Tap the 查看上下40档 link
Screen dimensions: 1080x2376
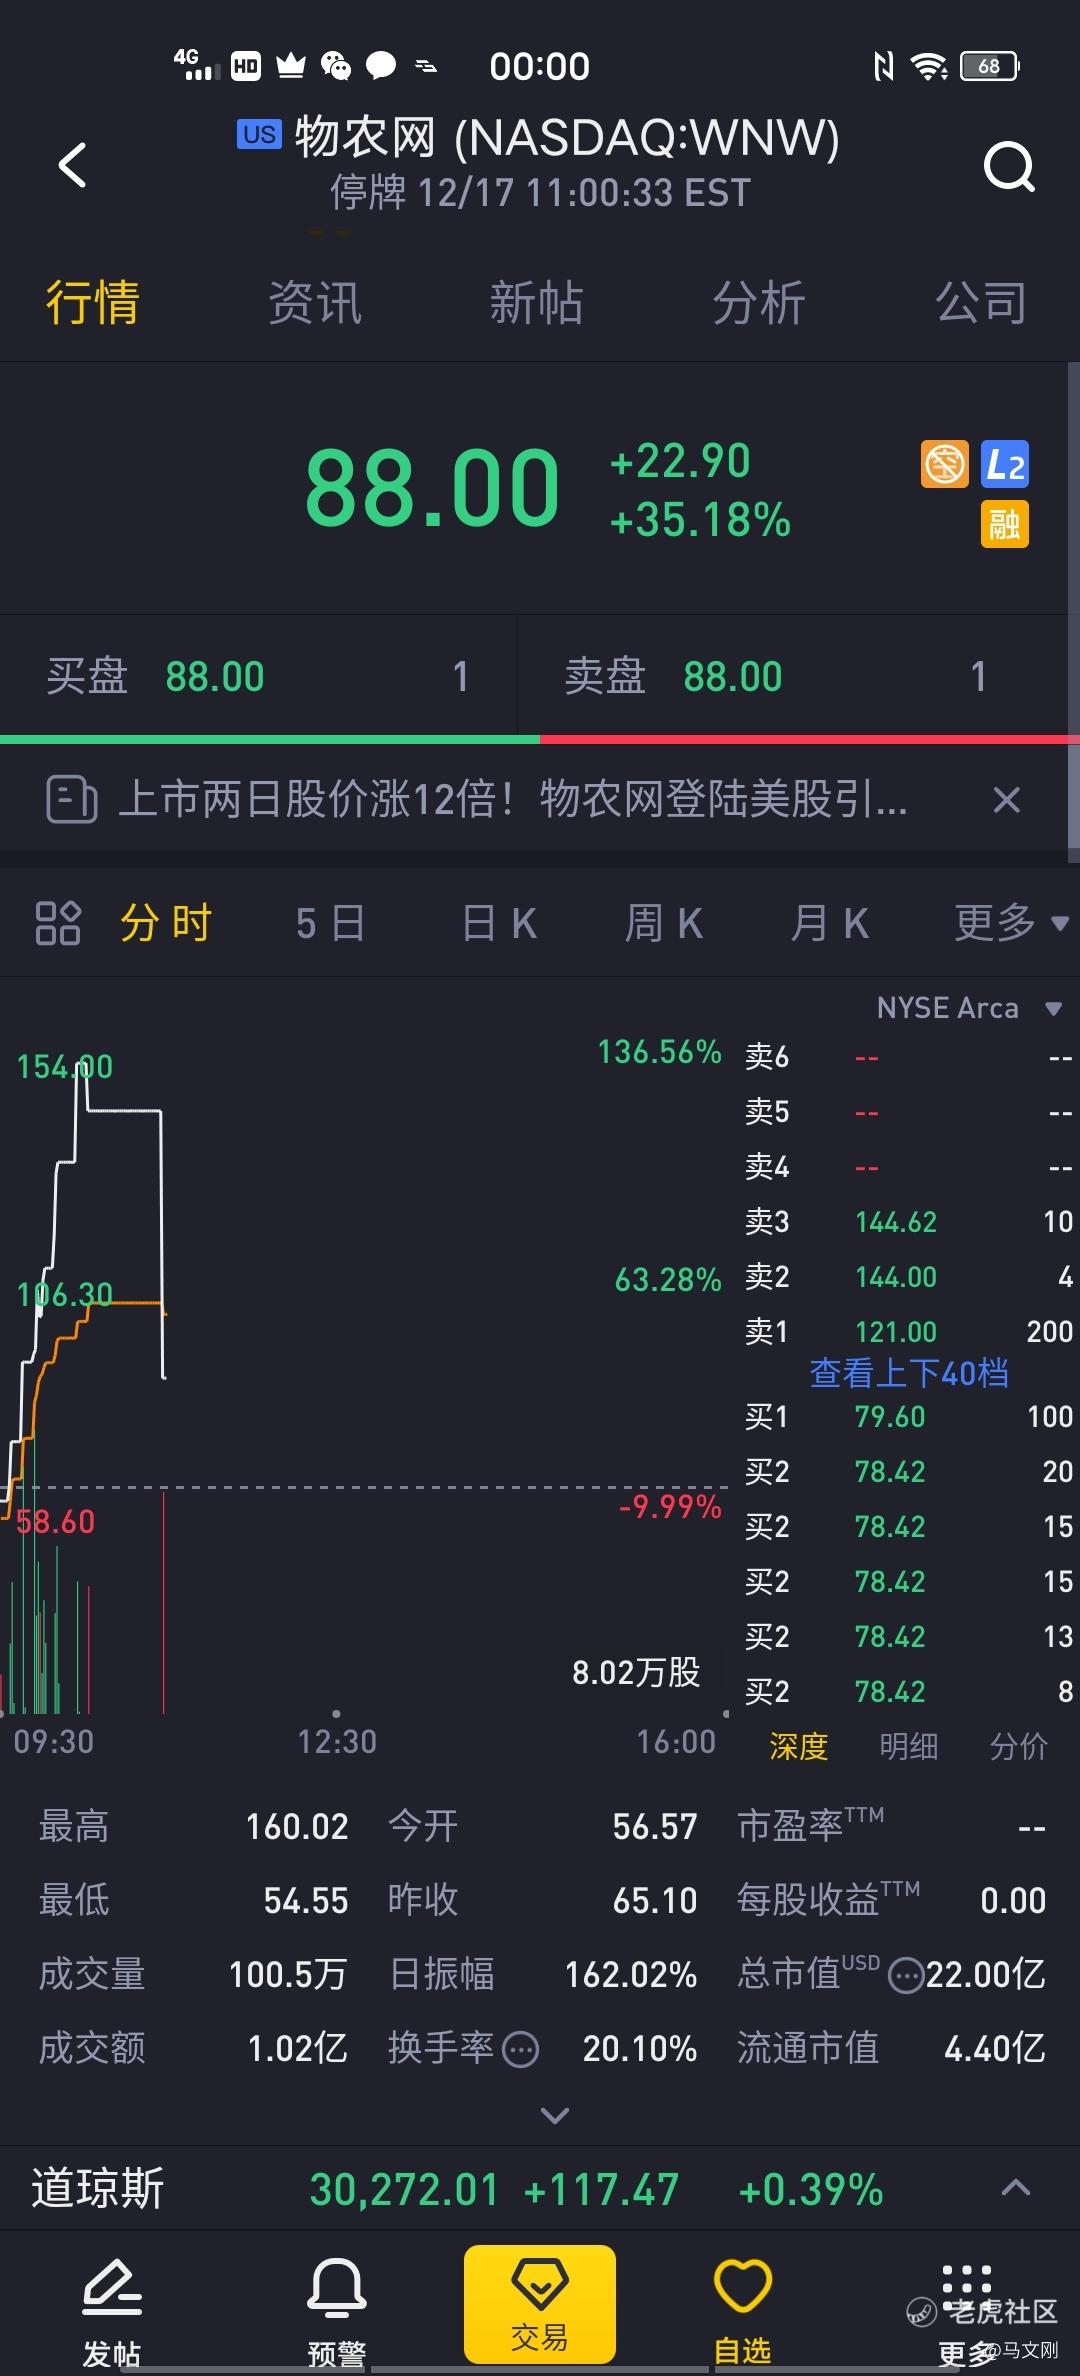909,1373
